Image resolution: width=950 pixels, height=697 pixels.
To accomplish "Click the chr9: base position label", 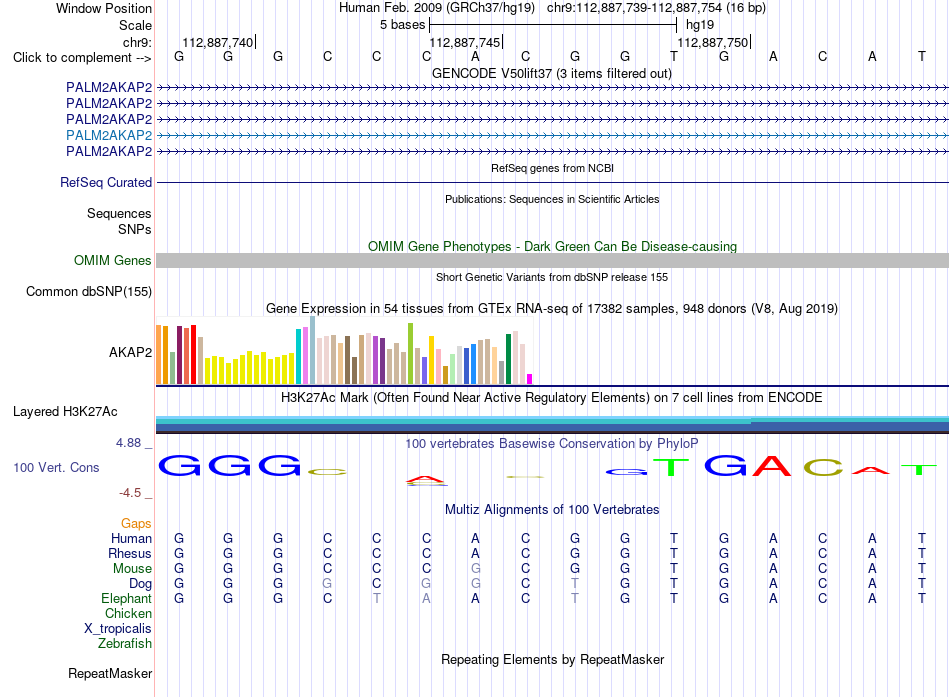I will 138,42.
